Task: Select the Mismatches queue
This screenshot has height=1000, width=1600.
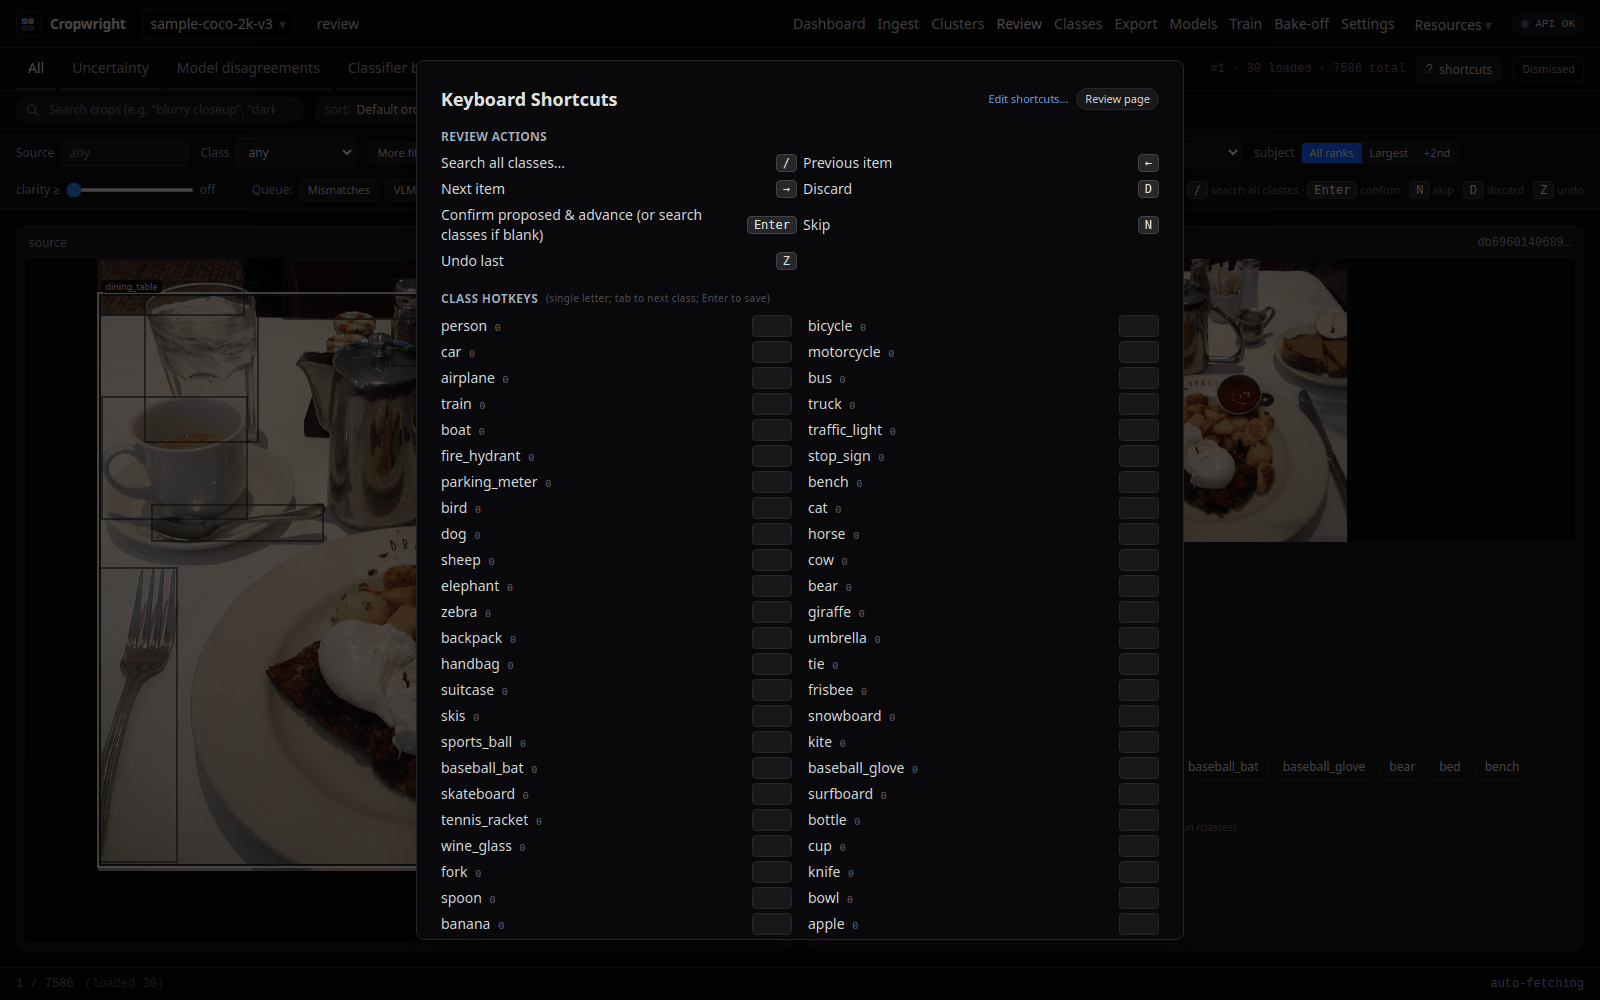Action: (338, 190)
